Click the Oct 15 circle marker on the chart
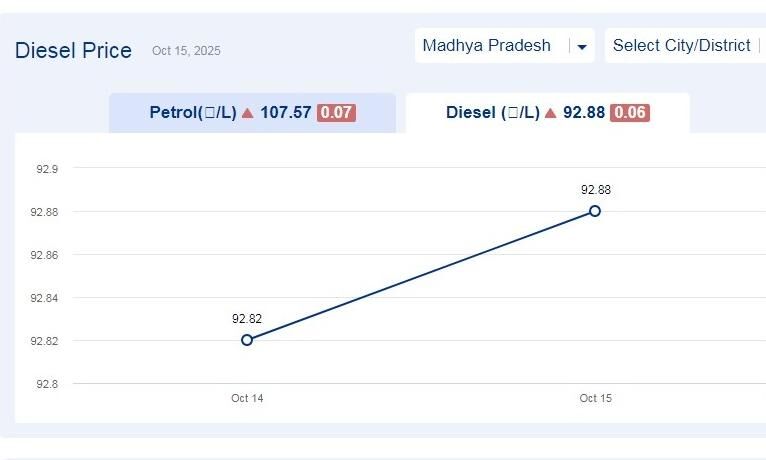Image resolution: width=766 pixels, height=460 pixels. [x=595, y=211]
